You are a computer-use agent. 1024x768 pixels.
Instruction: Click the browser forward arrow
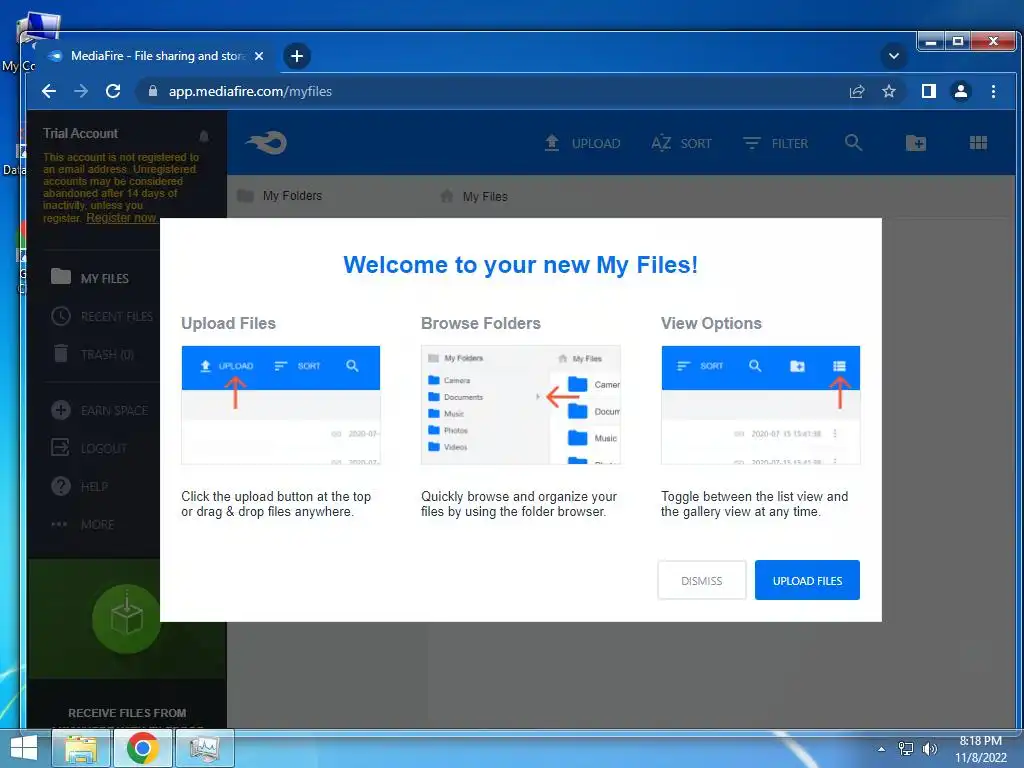click(81, 91)
